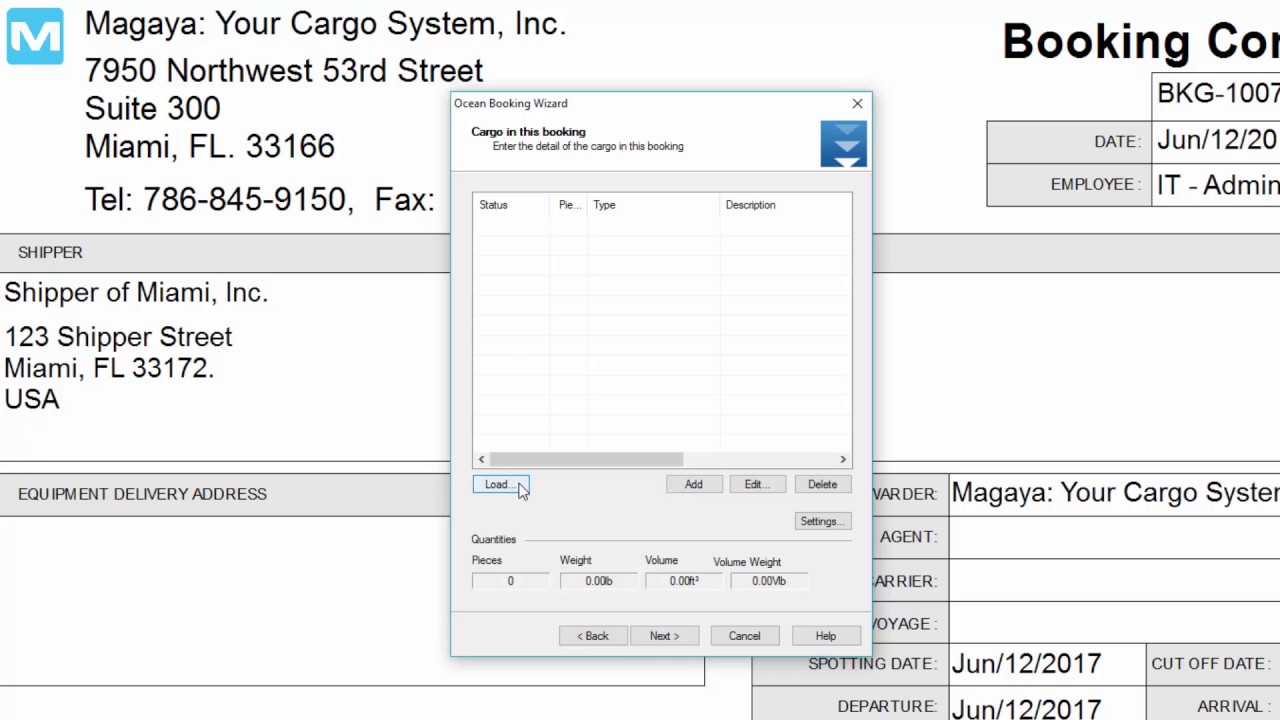Click the Tel: 786-845-9150 text
Viewport: 1280px width, 720px height.
tap(218, 199)
